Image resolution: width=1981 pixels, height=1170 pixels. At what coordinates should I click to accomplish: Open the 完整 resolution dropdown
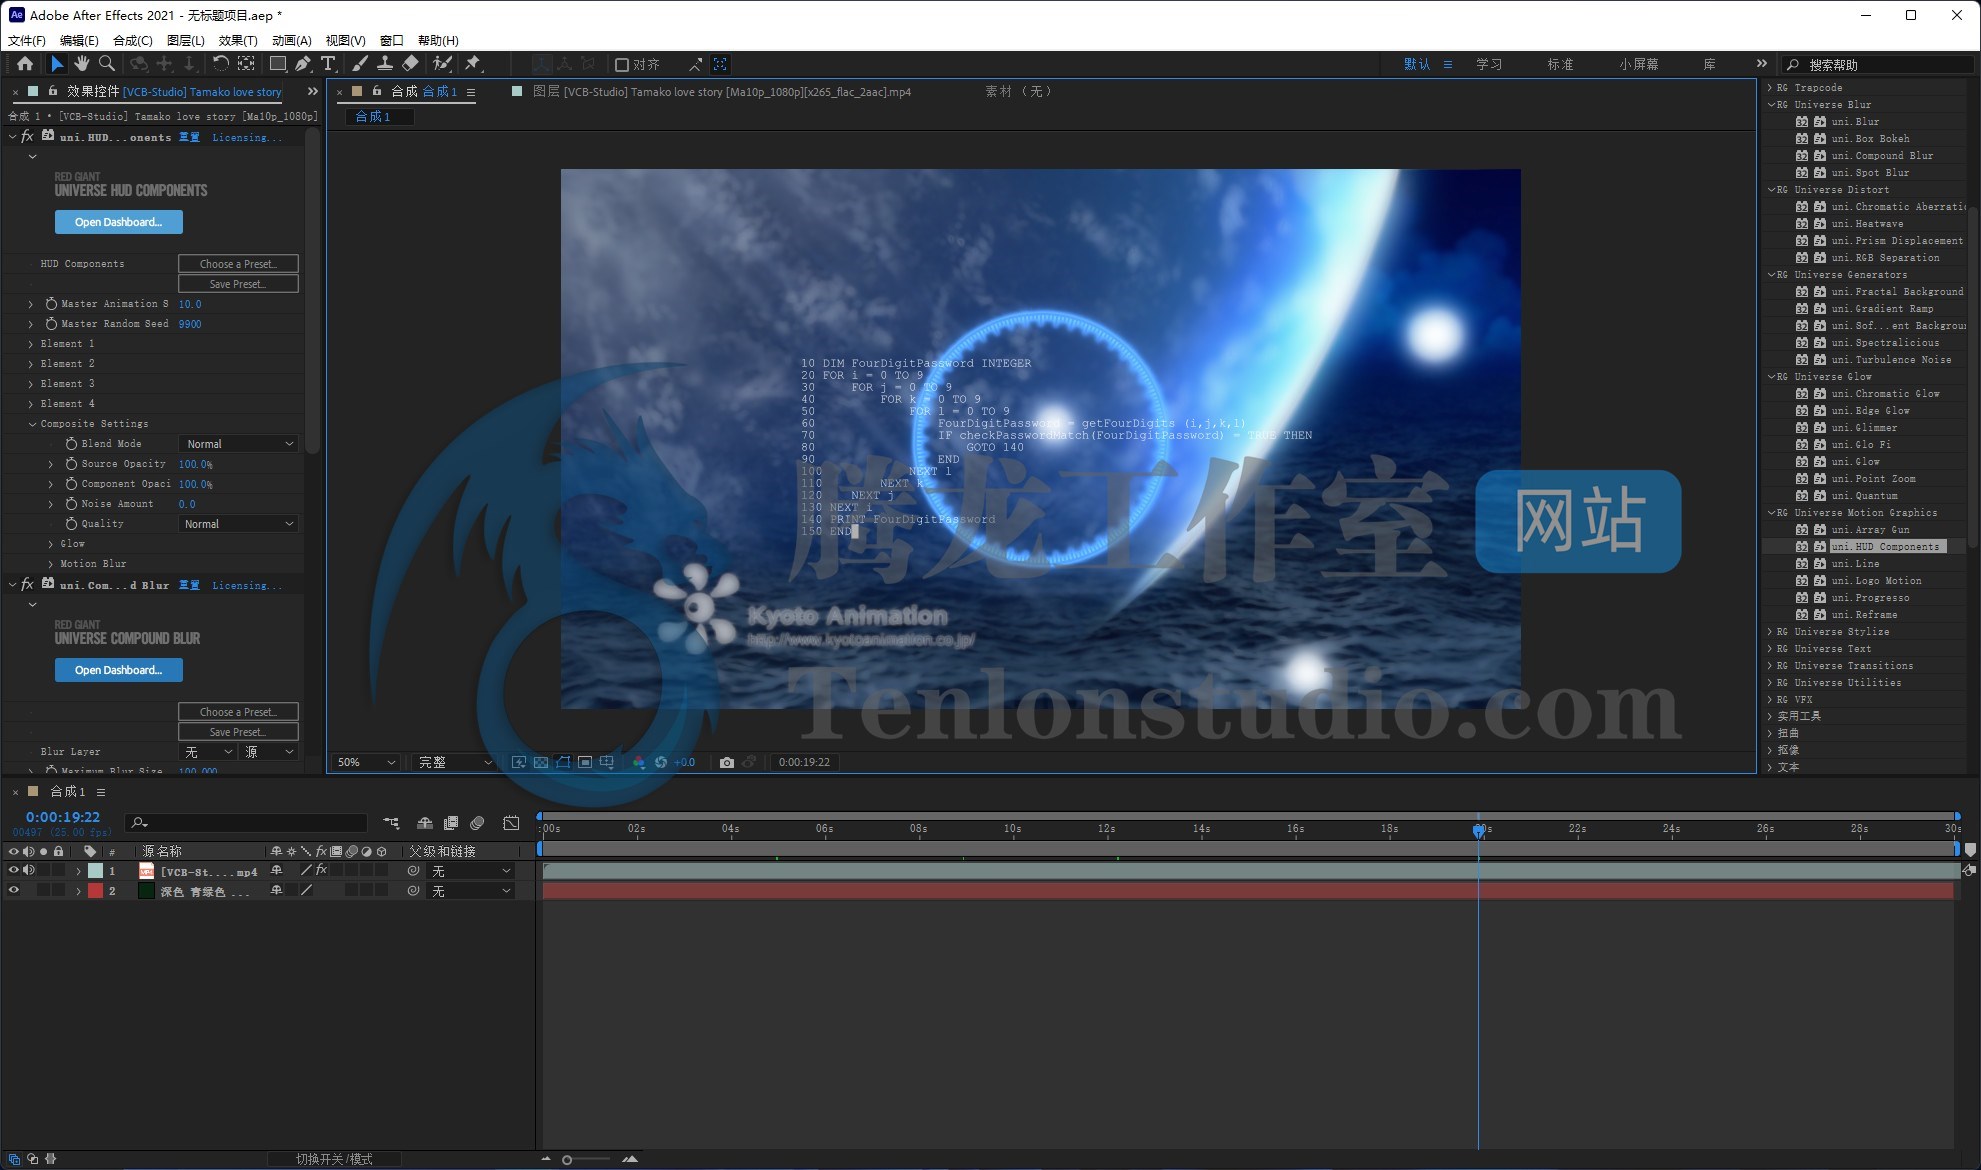coord(455,762)
